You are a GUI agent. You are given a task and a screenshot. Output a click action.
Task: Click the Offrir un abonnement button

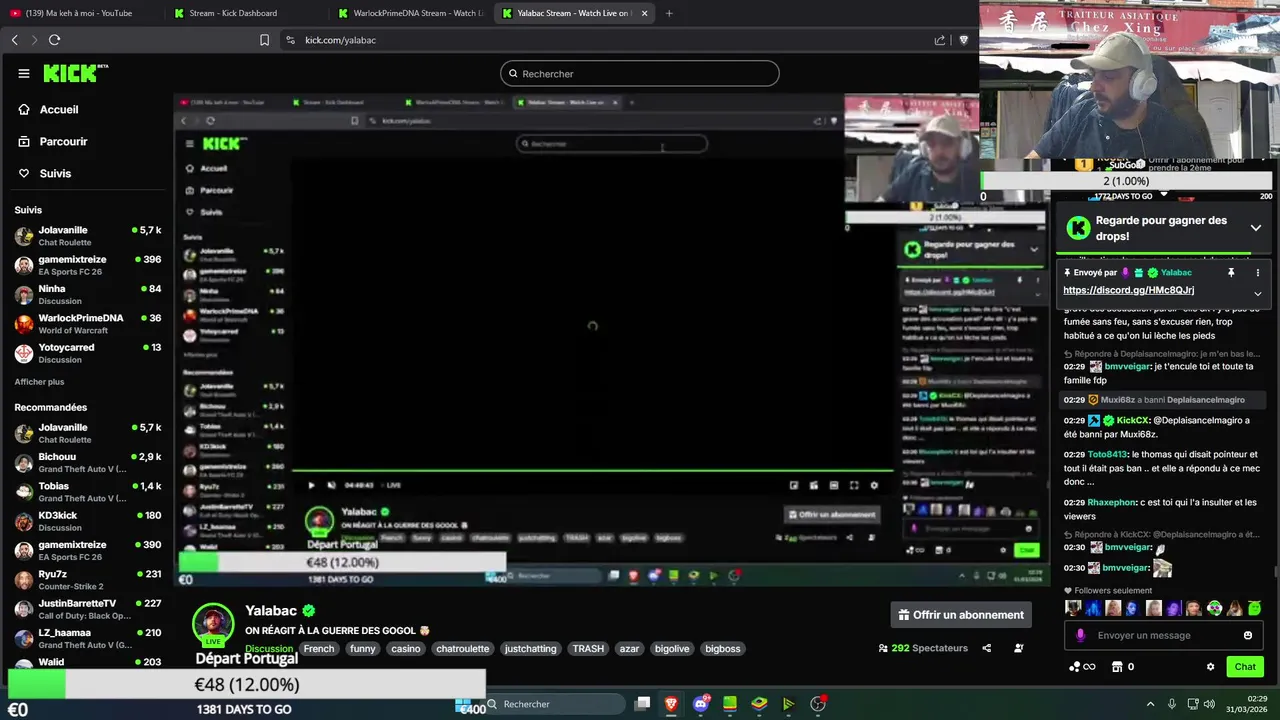(961, 615)
